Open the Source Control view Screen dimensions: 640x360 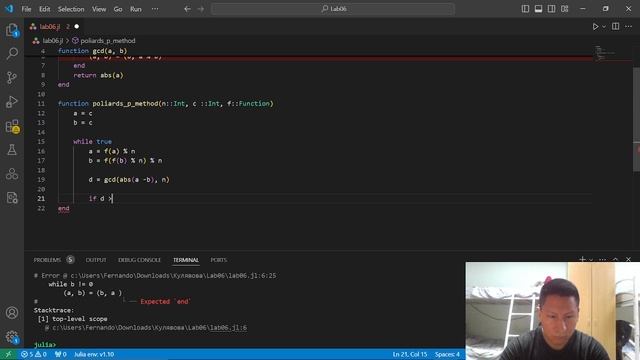click(x=12, y=78)
